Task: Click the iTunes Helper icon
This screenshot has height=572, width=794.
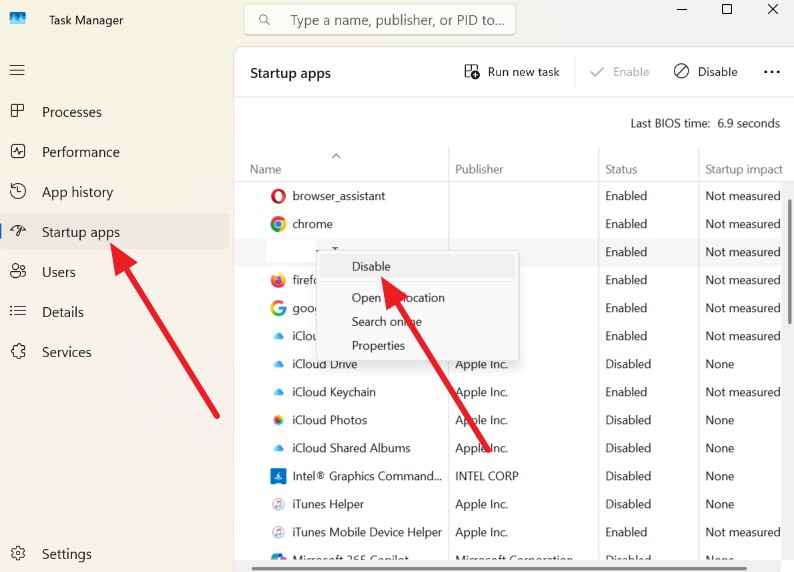Action: pos(278,504)
